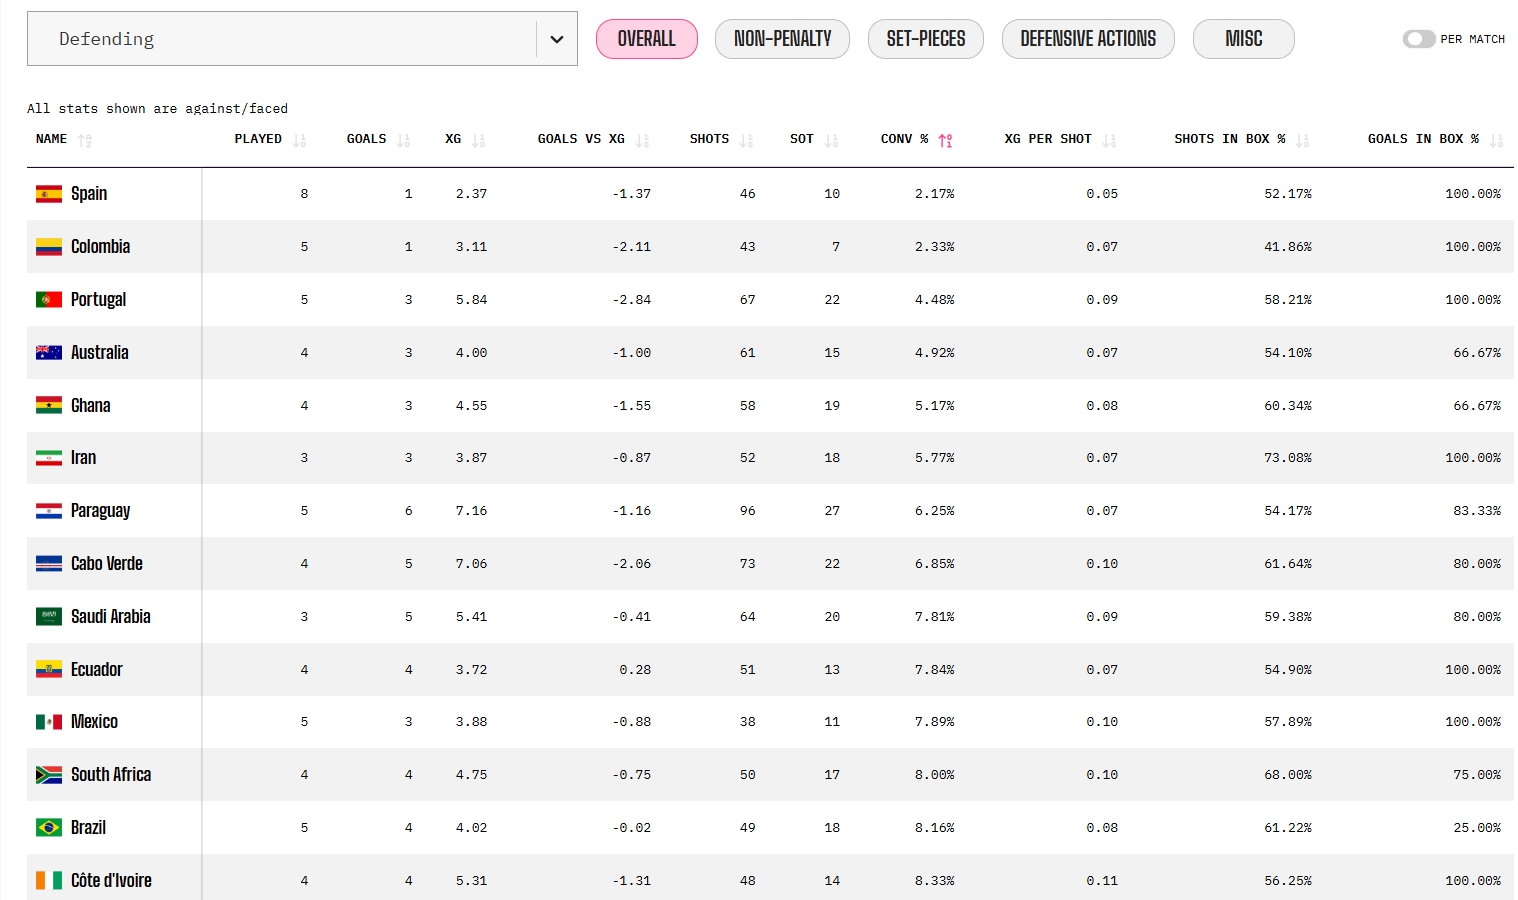Click the GOALS VS XG header text
Screen dimensions: 1518x900
click(x=581, y=139)
